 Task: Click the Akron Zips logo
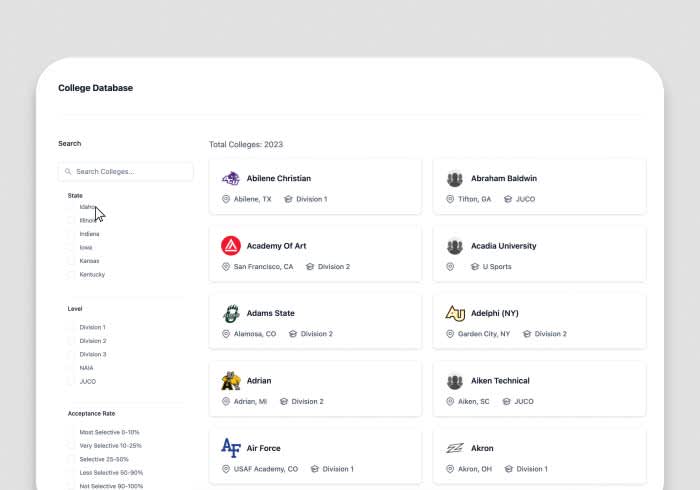[455, 448]
